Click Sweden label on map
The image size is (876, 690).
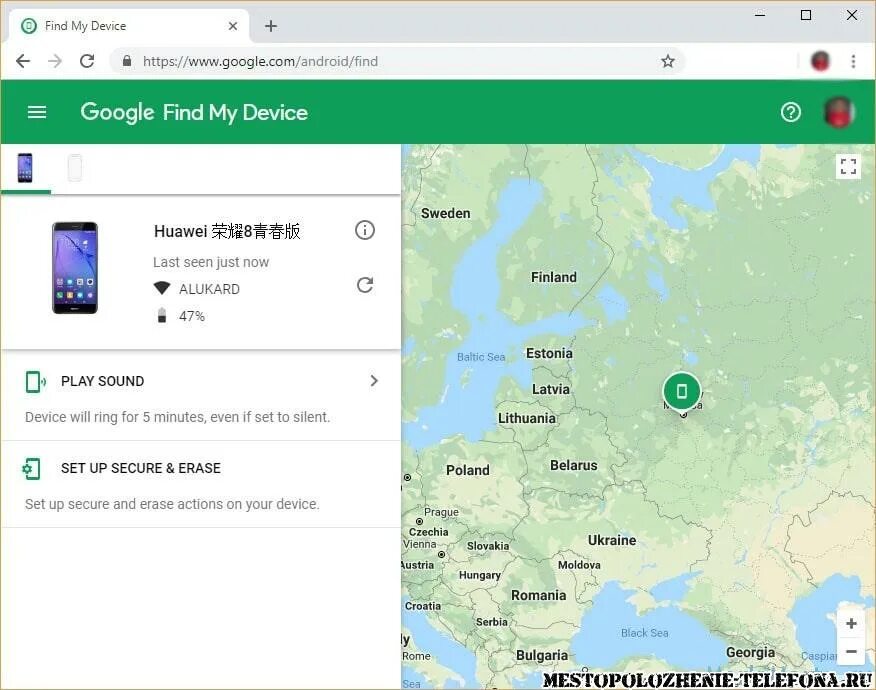point(445,213)
